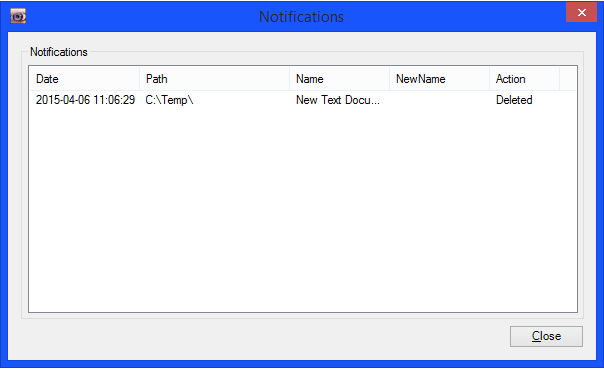Click the Action column header
The height and width of the screenshot is (369, 604).
pos(524,79)
